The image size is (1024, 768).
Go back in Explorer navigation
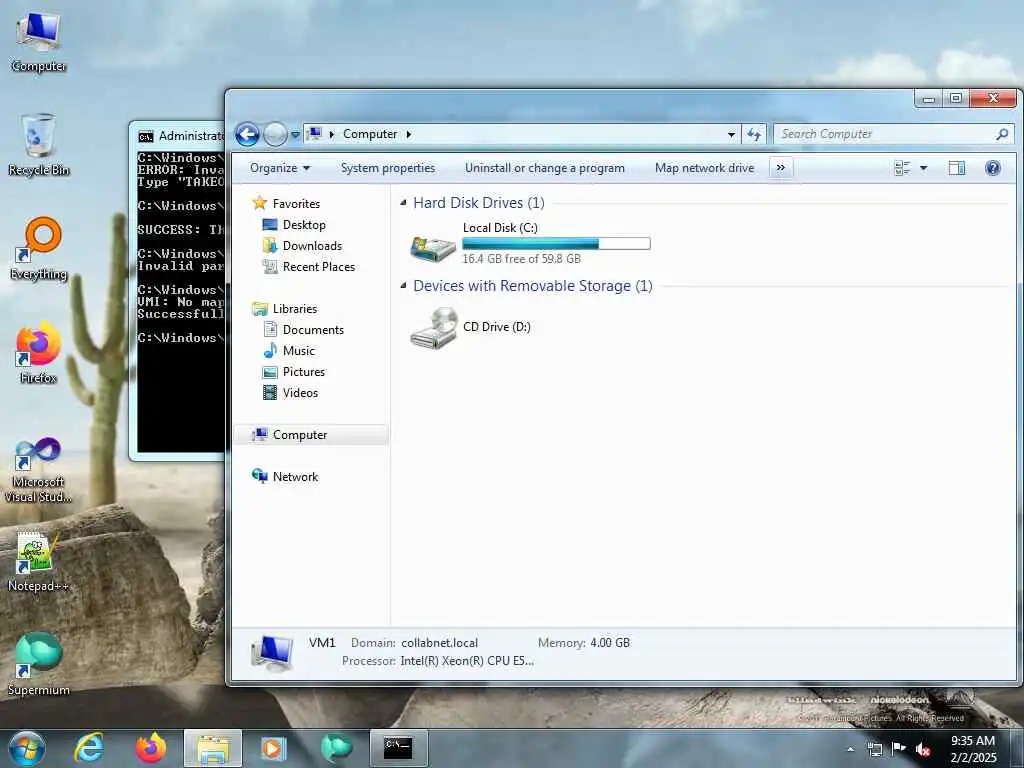tap(247, 135)
